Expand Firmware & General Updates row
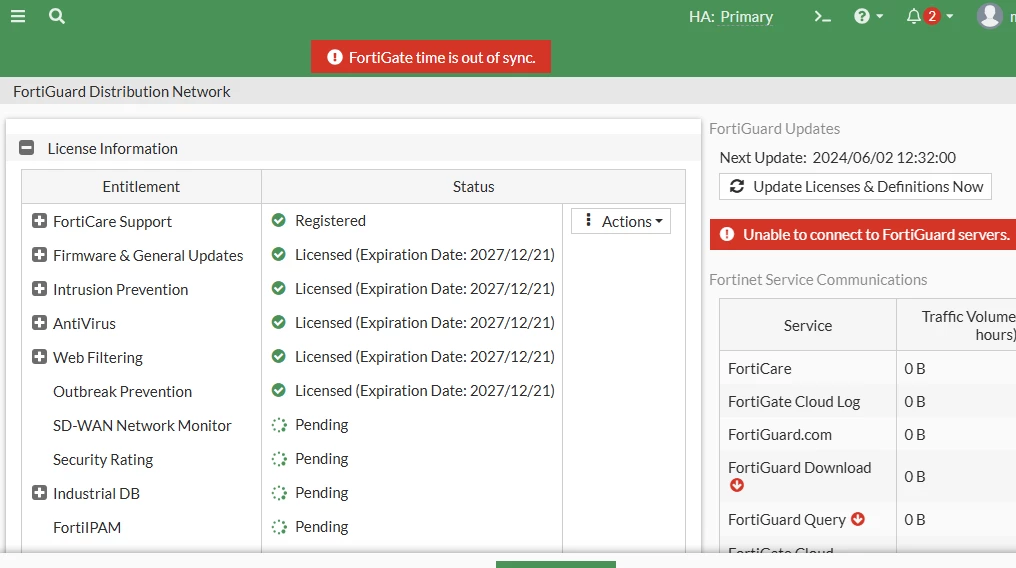Viewport: 1016px width, 568px height. (40, 255)
